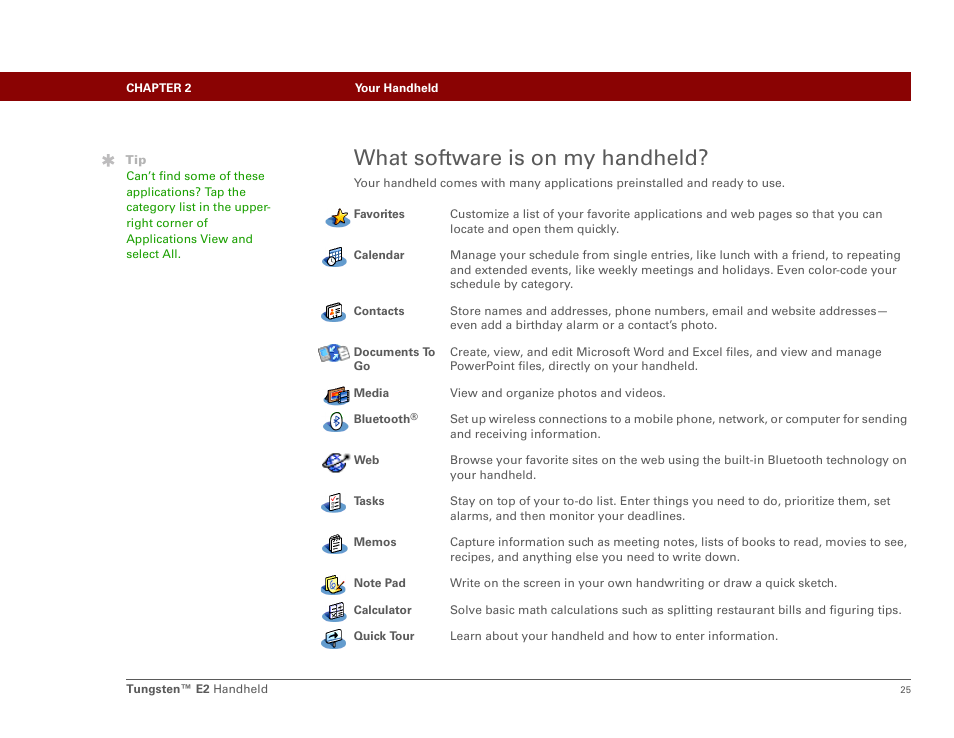Click the Calculator icon
Viewport: 954px width, 738px height.
click(334, 611)
